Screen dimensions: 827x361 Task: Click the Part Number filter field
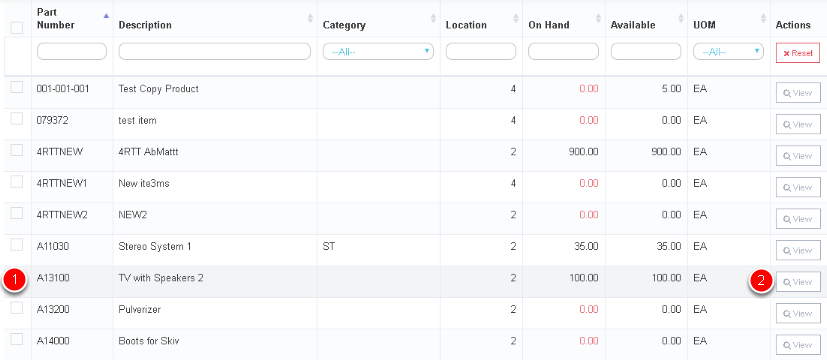[x=72, y=52]
